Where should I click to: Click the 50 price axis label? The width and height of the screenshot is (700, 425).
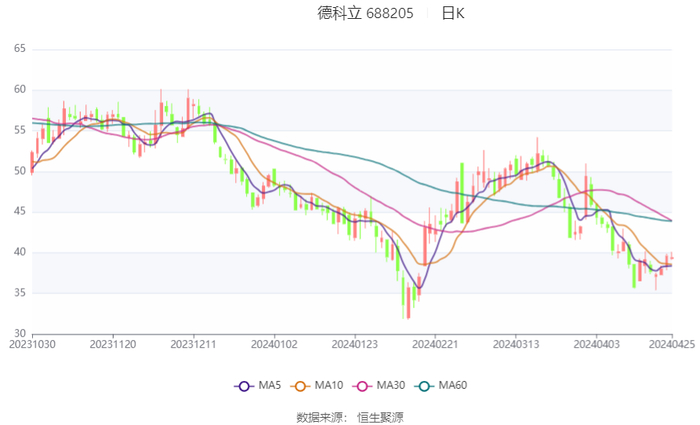click(20, 171)
